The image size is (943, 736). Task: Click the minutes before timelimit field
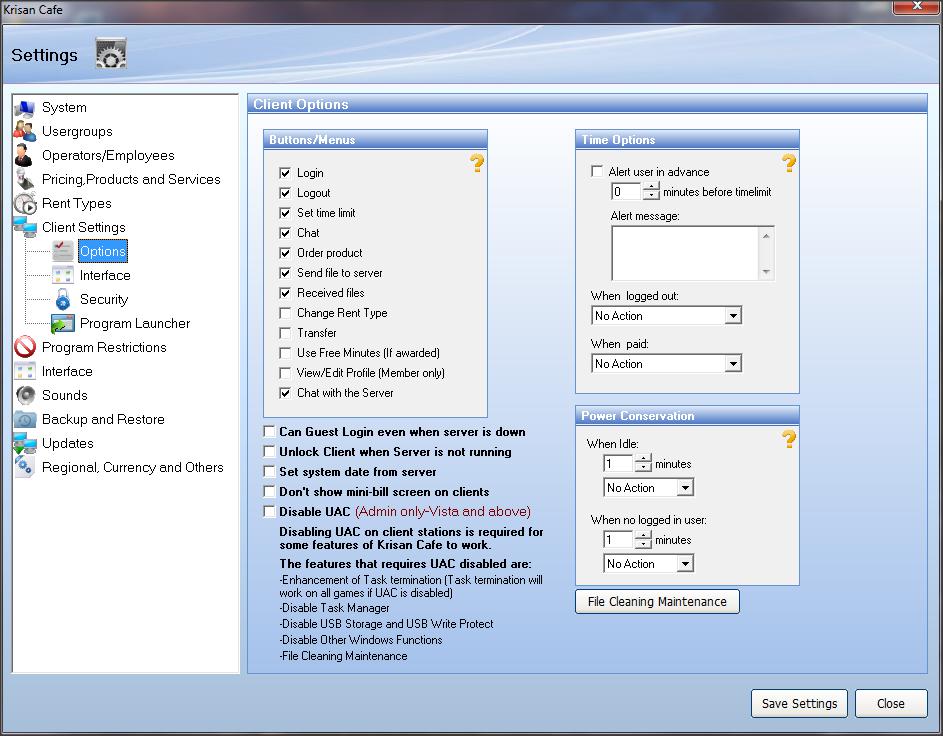tap(627, 192)
